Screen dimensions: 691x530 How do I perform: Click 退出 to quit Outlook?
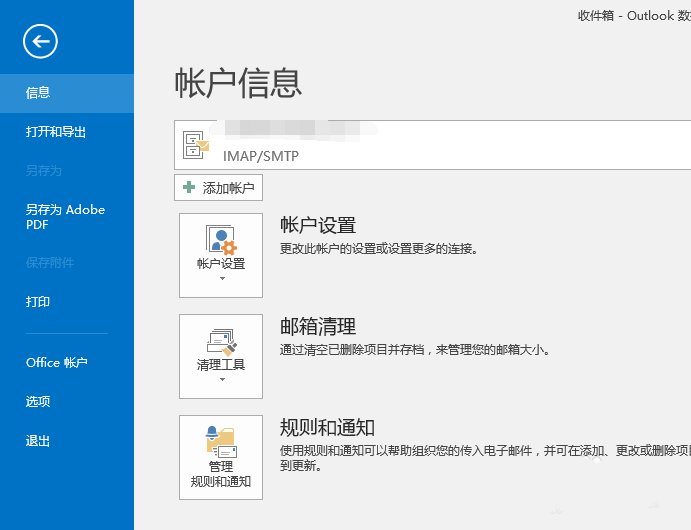coord(38,441)
